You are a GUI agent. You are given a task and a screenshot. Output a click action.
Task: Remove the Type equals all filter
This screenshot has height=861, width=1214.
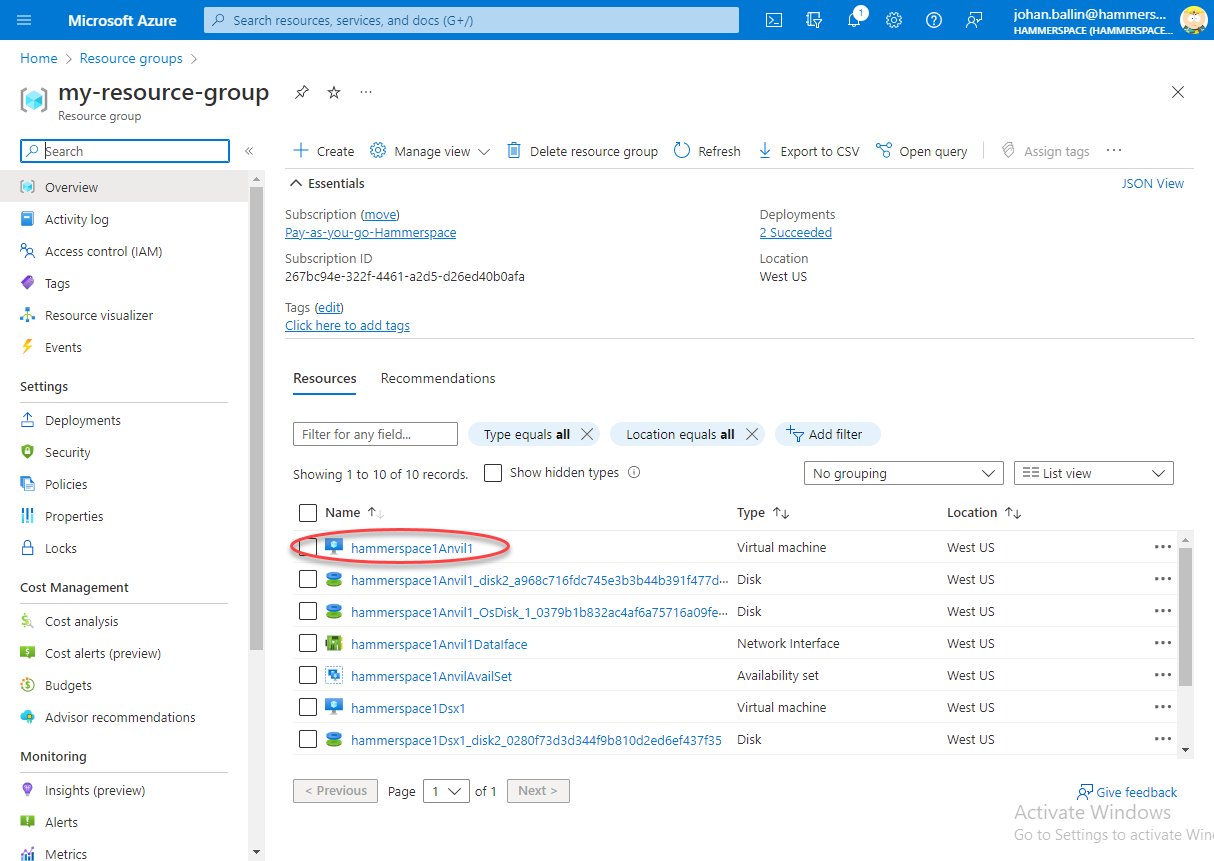(587, 434)
